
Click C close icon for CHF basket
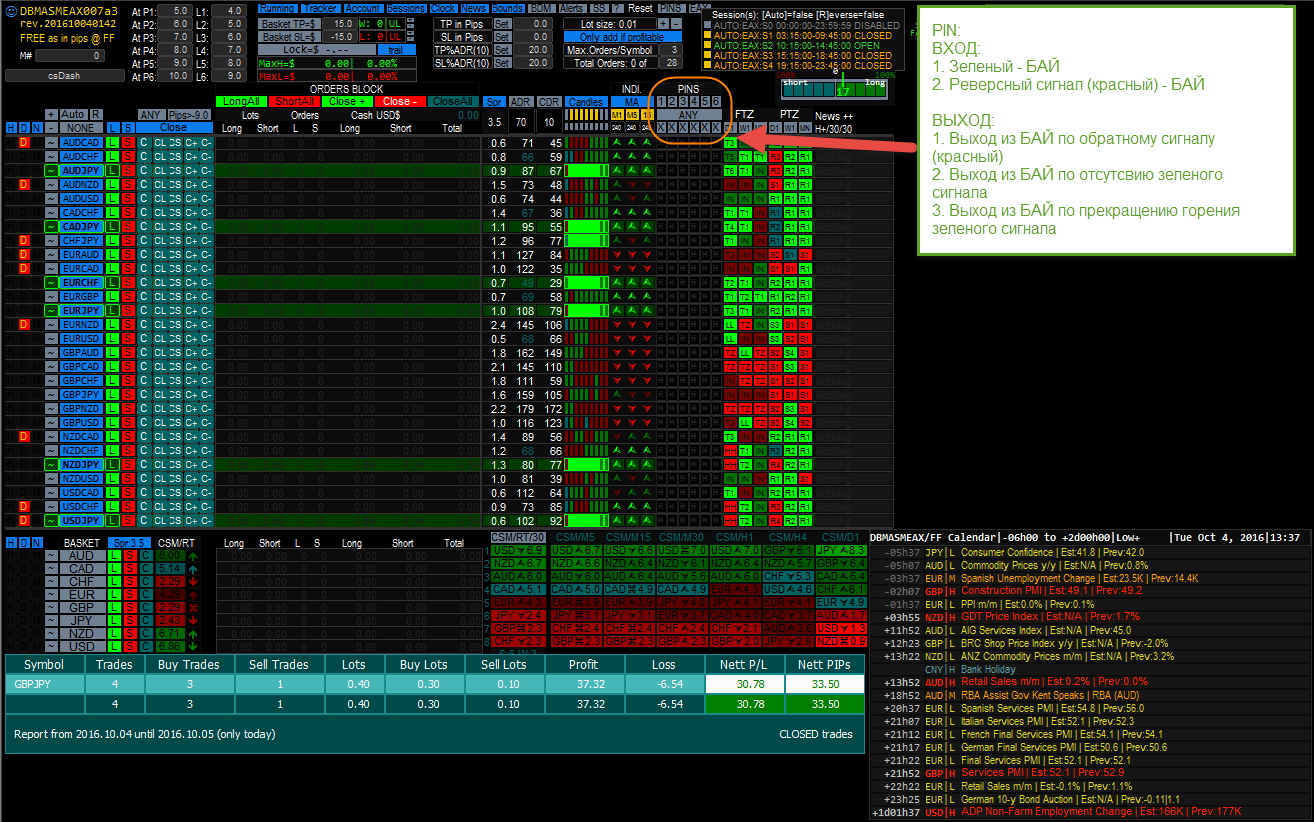point(146,582)
